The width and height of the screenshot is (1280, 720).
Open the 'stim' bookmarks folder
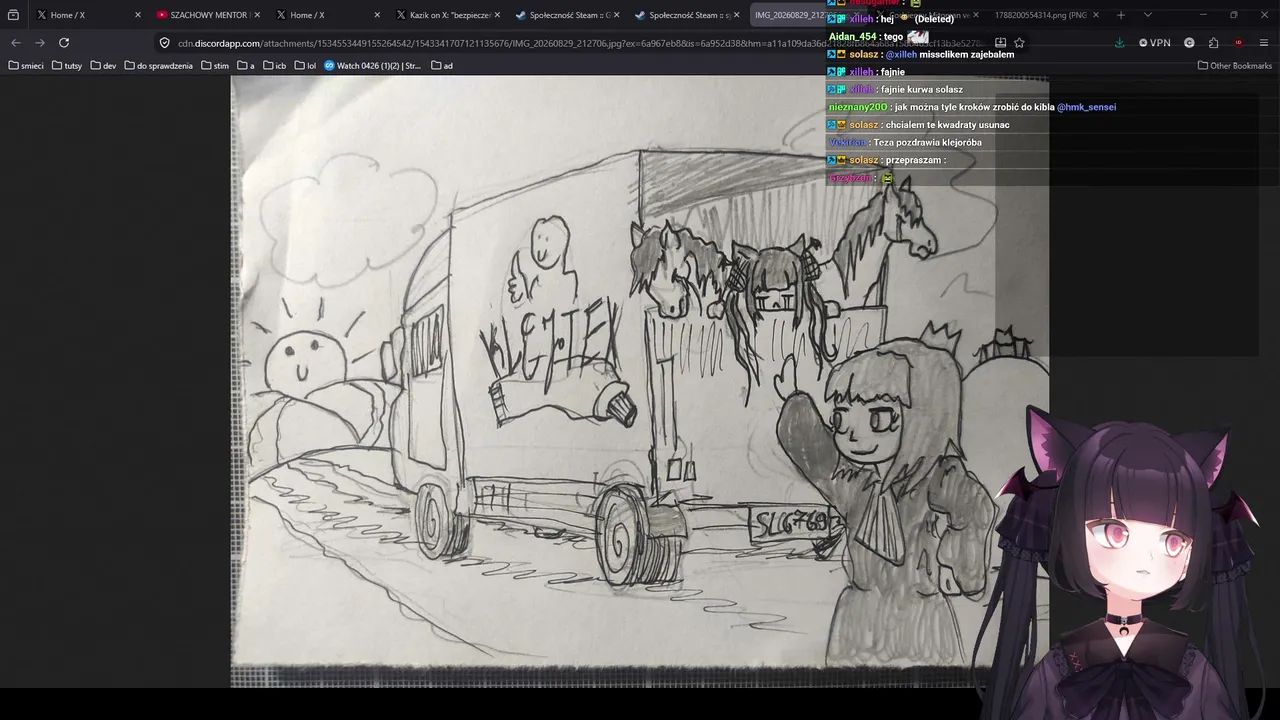(x=215, y=66)
